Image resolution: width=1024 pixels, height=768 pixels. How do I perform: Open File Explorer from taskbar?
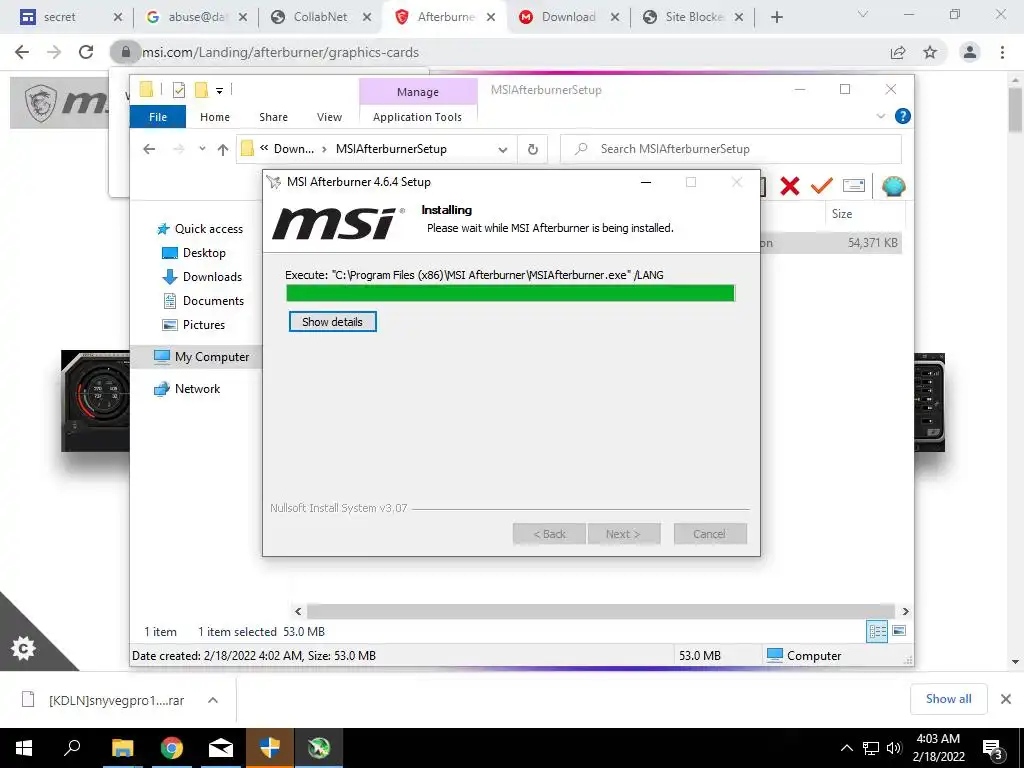122,748
